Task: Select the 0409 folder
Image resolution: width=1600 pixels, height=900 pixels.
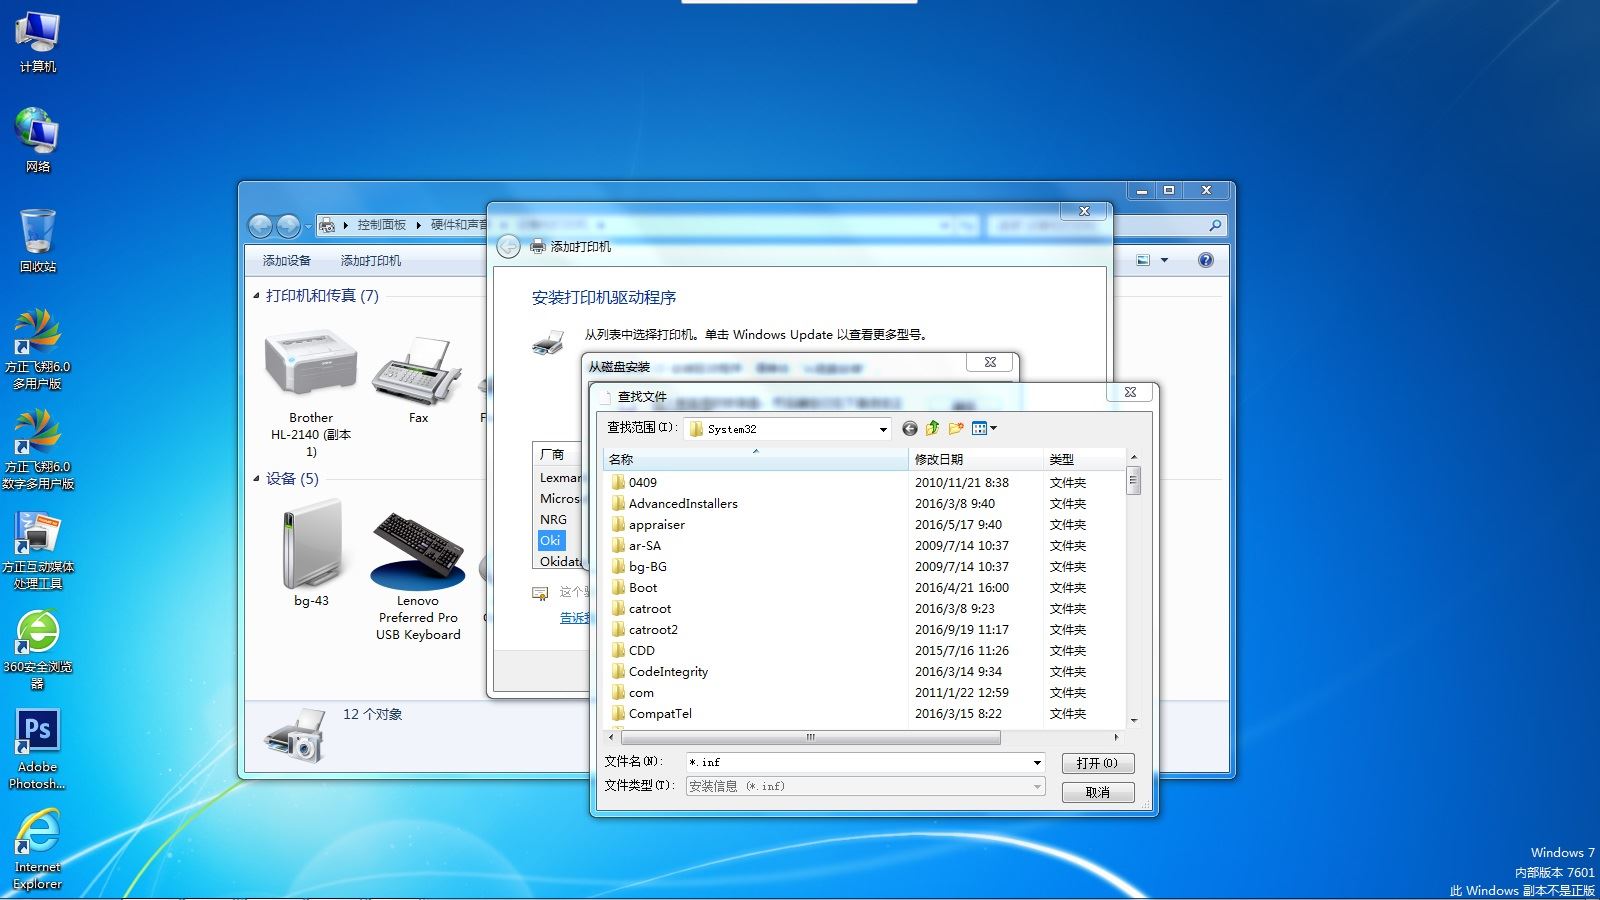Action: tap(643, 482)
